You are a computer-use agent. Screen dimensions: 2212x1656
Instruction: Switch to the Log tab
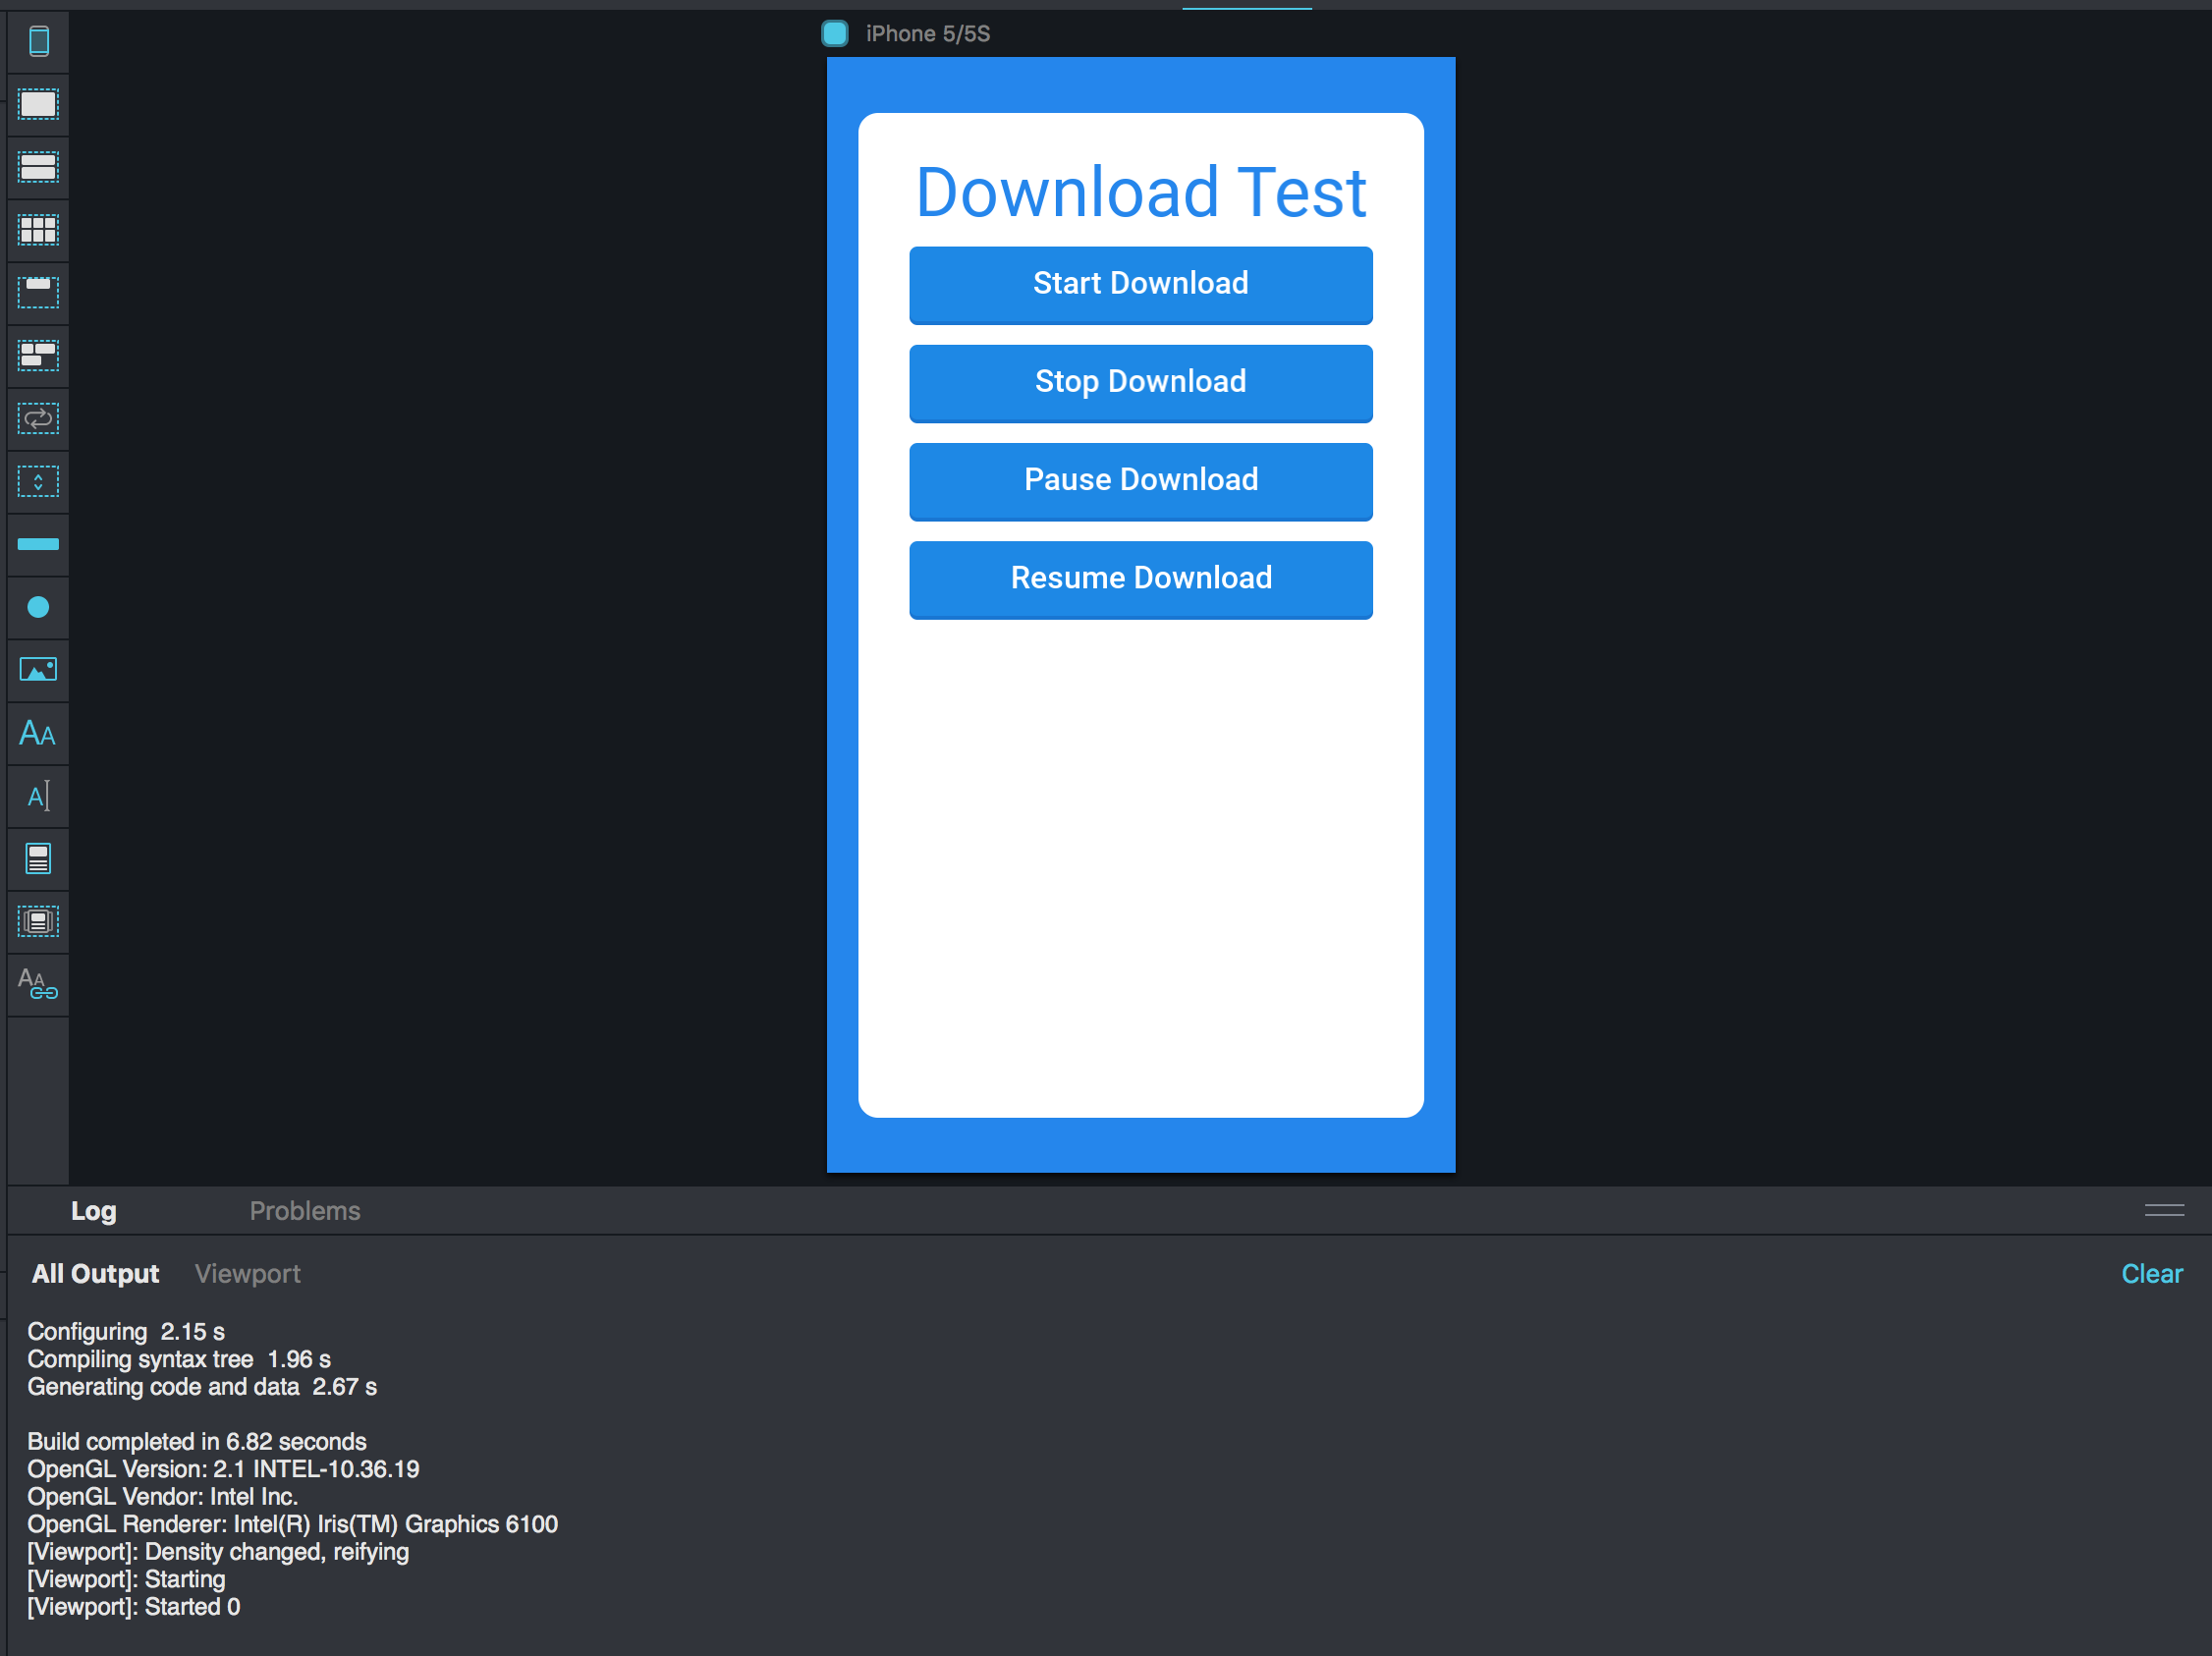click(94, 1211)
